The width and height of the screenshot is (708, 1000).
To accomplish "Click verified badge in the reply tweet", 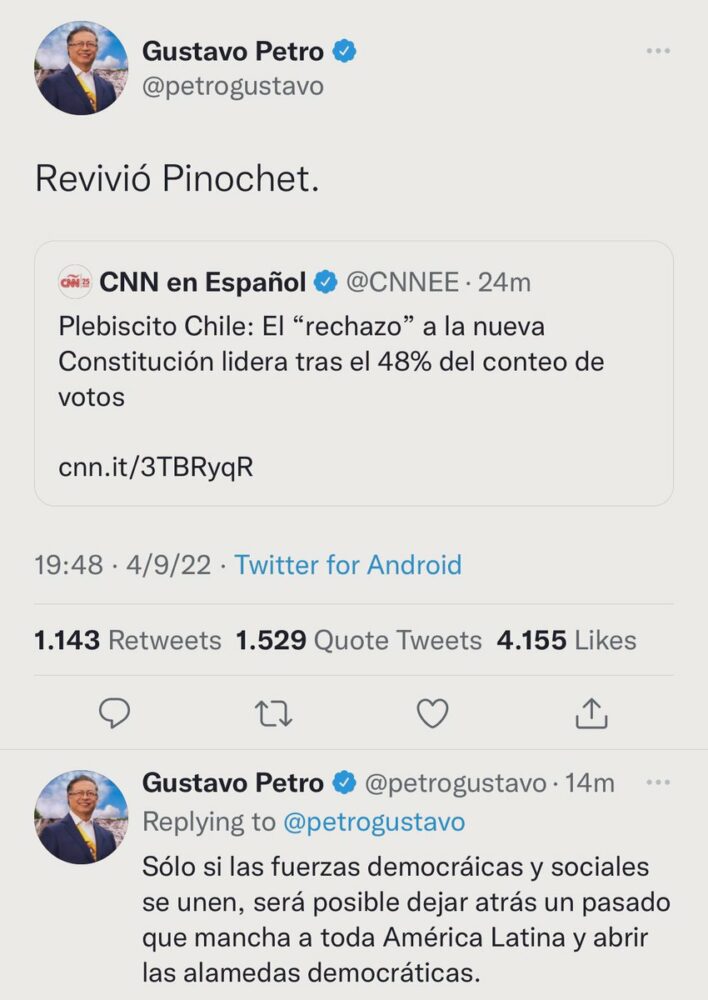I will point(344,783).
